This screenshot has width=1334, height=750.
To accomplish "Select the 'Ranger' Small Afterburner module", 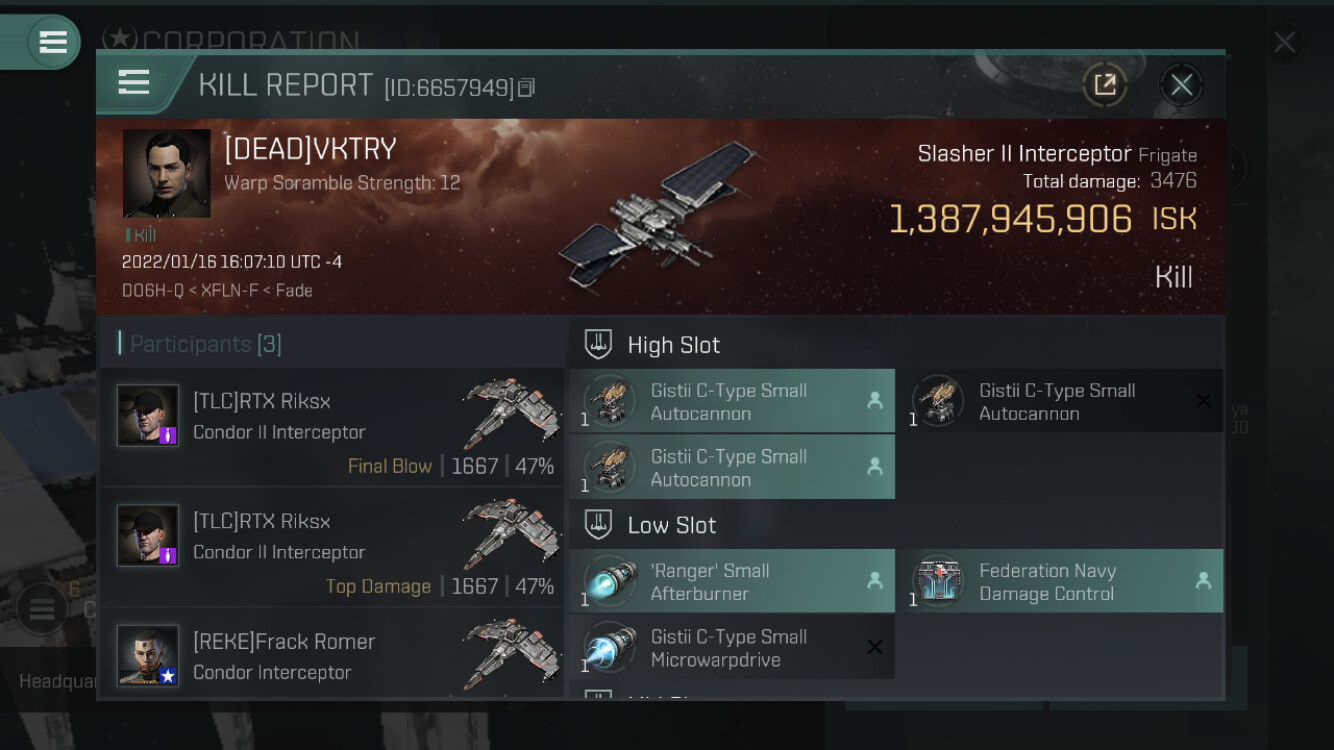I will coord(732,581).
